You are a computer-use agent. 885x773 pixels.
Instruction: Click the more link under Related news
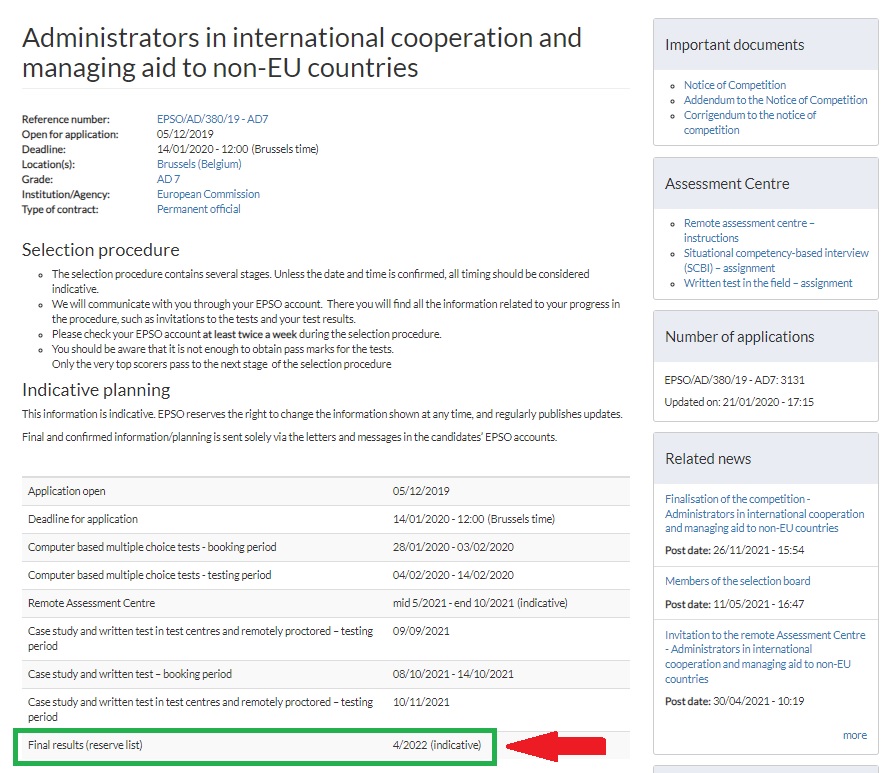[854, 735]
